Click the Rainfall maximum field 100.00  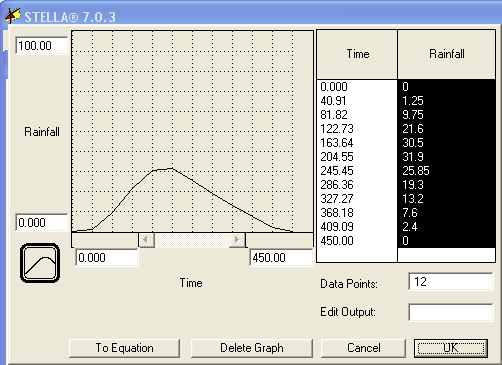(41, 46)
